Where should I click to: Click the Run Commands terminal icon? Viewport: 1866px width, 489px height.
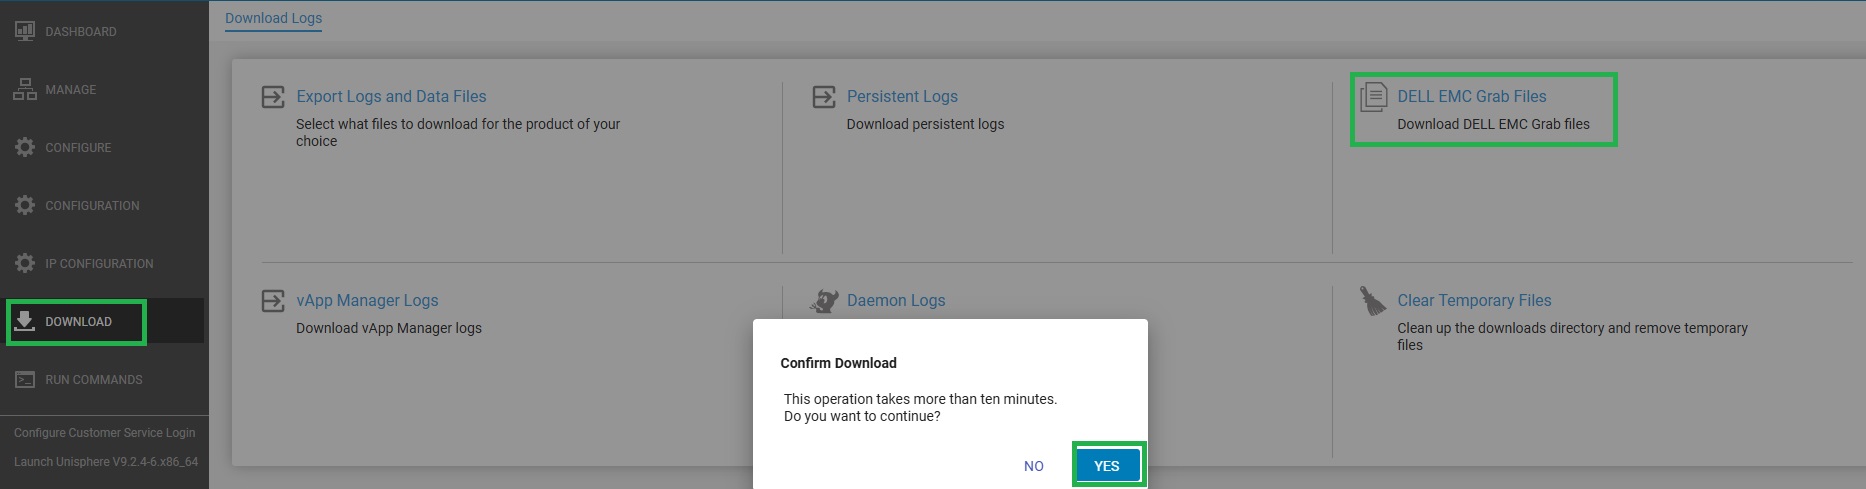click(25, 380)
